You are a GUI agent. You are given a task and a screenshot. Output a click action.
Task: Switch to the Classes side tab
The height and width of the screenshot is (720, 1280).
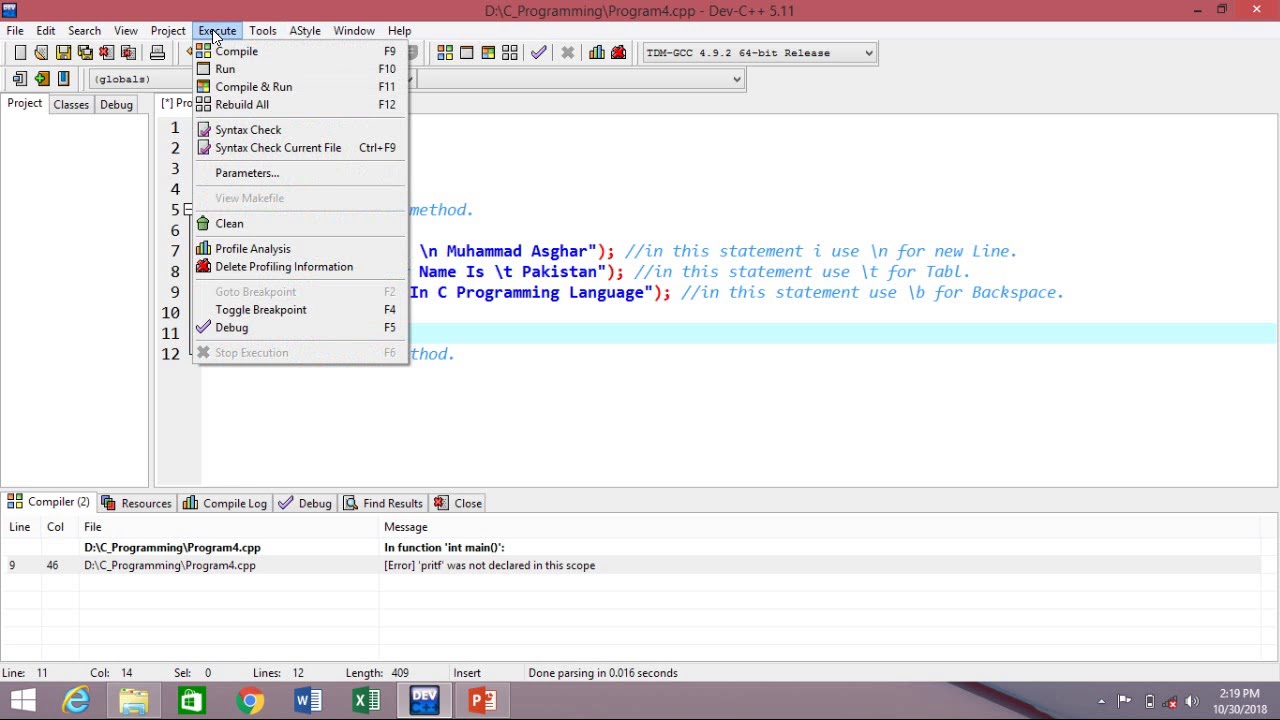[x=71, y=105]
